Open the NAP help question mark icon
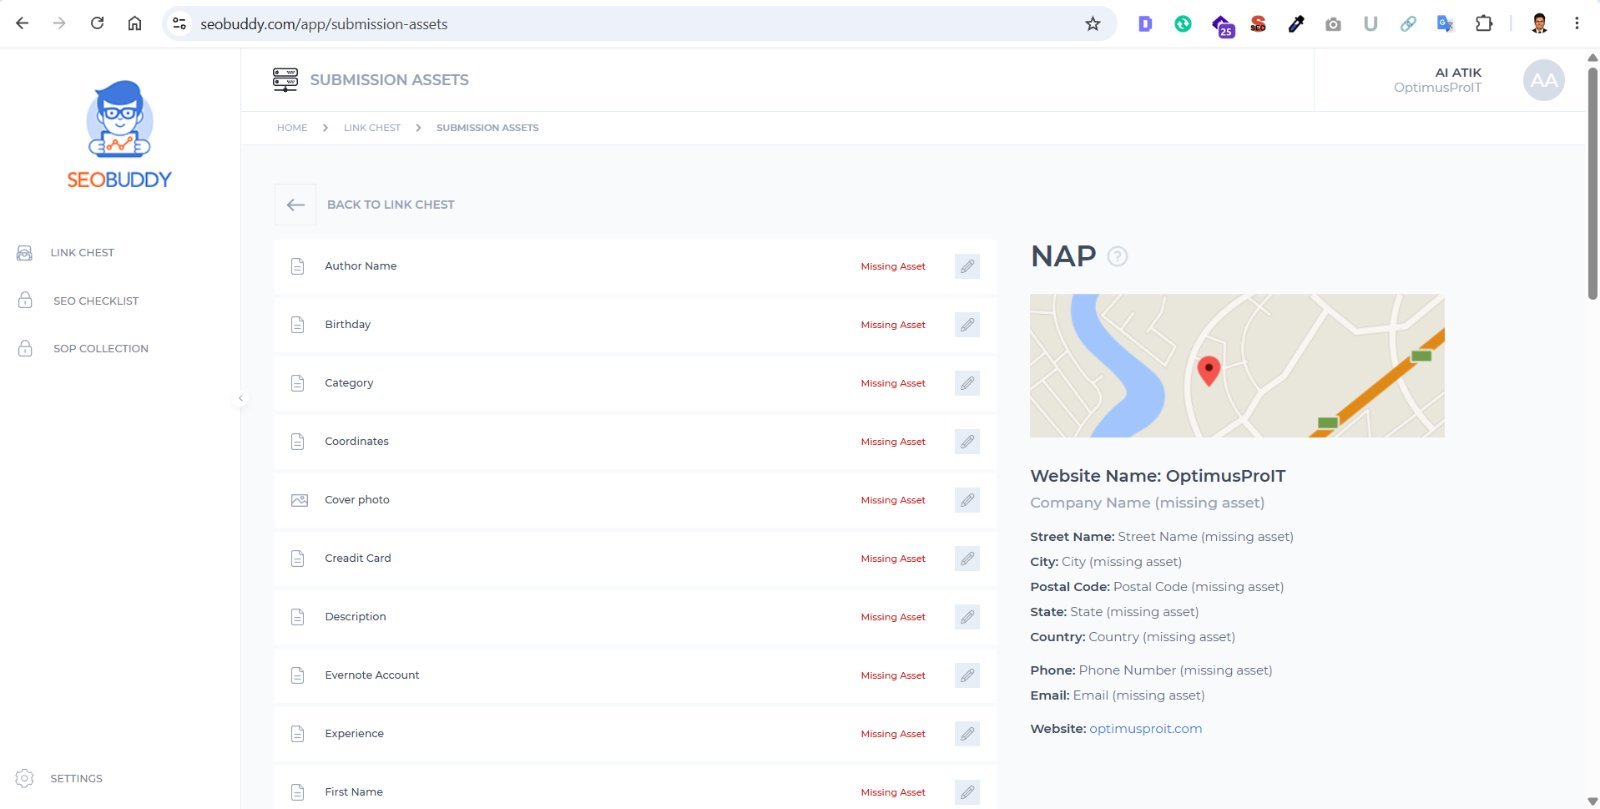The image size is (1600, 809). tap(1118, 257)
